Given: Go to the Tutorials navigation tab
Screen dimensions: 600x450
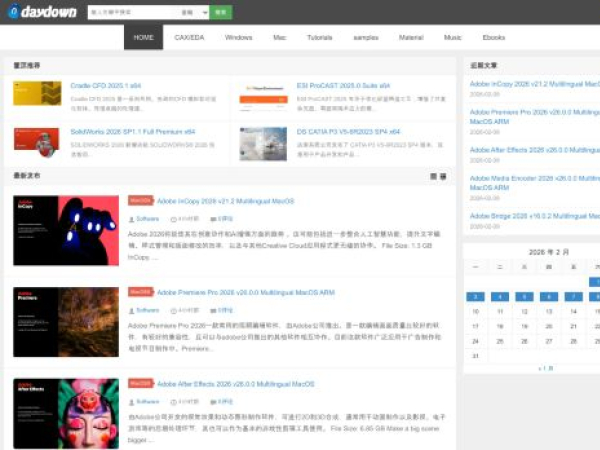Looking at the screenshot, I should (319, 37).
